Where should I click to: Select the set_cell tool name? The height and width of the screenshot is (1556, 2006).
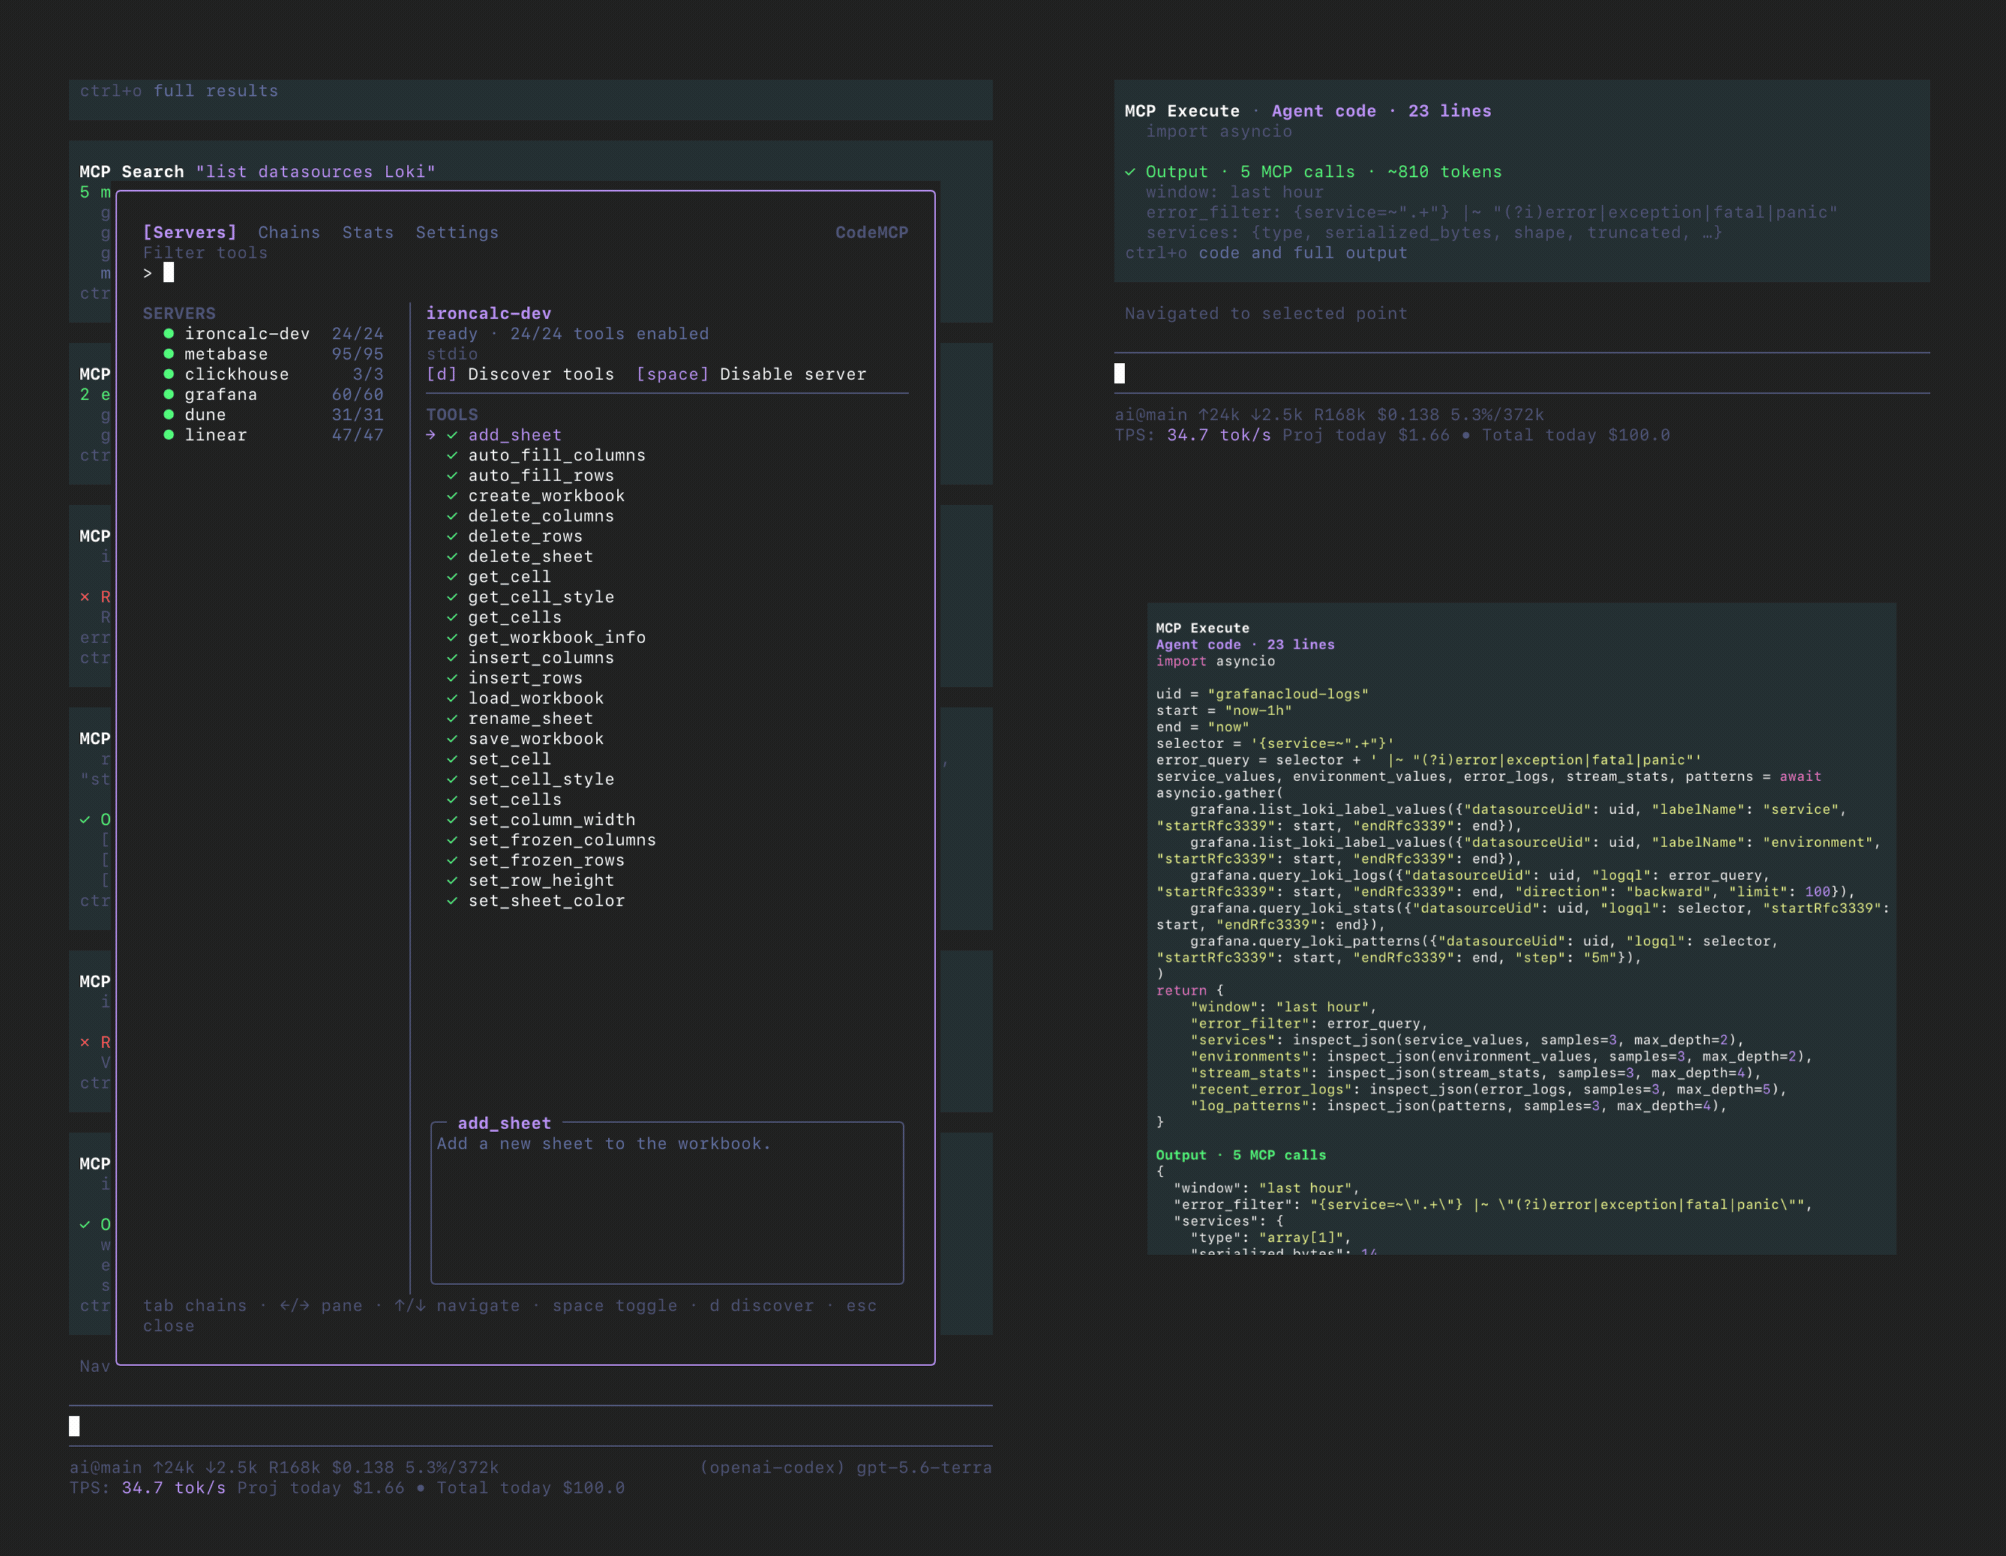510,759
